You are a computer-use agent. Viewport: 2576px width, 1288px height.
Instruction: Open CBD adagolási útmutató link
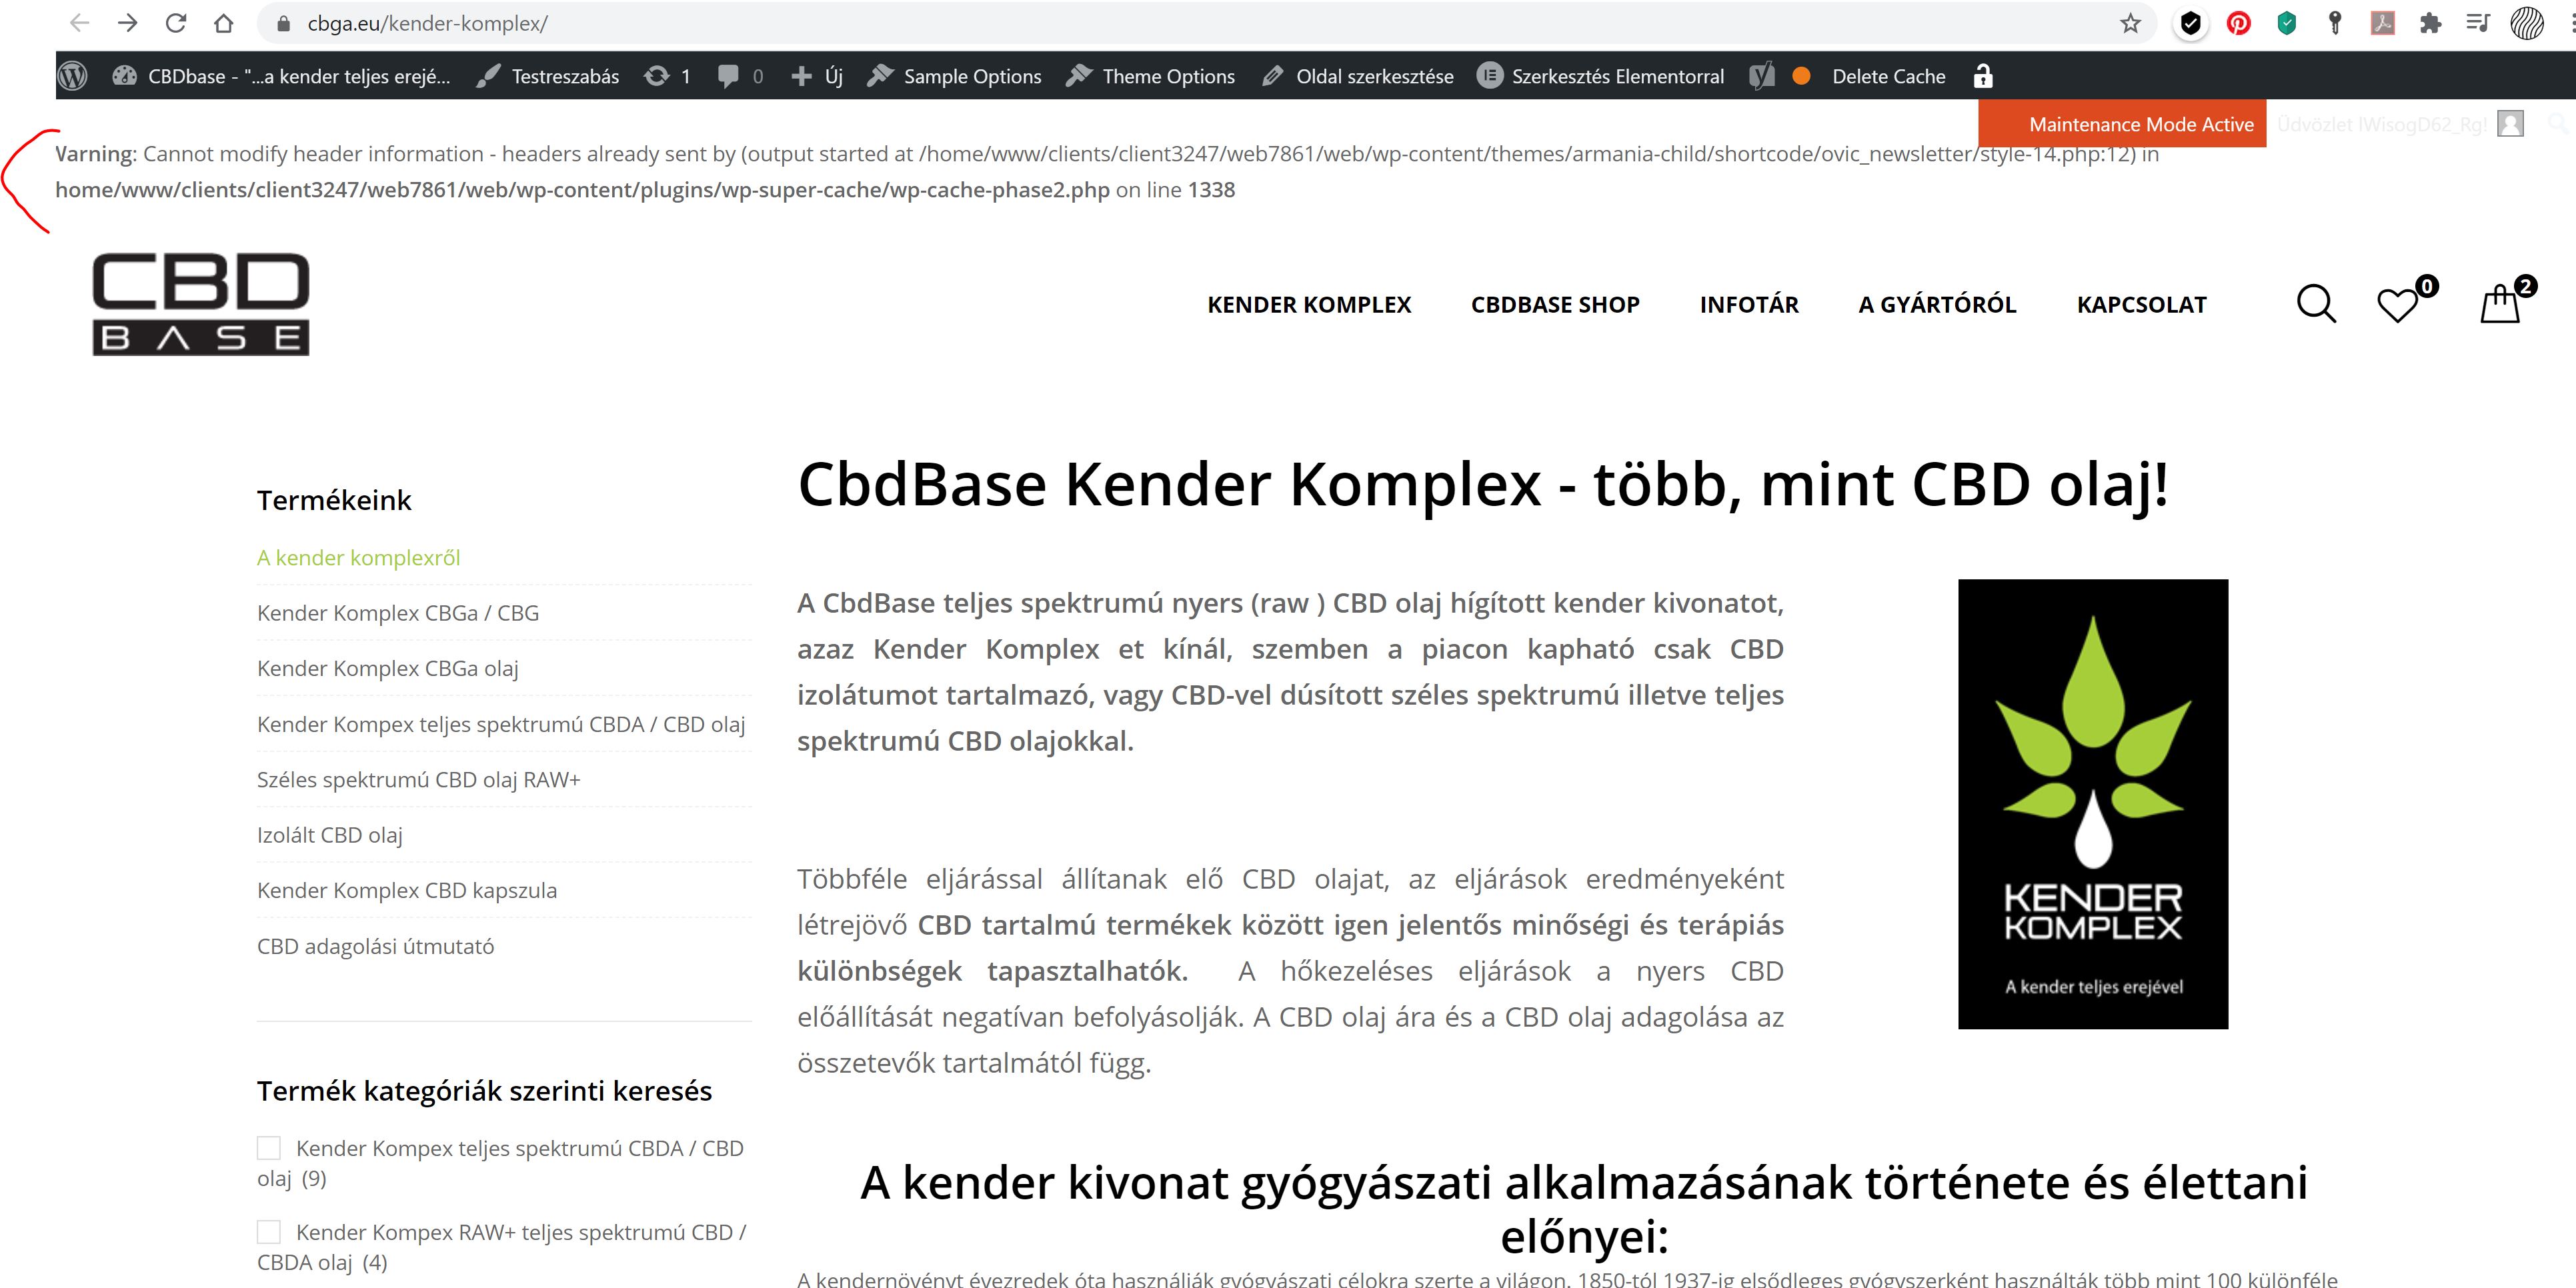pos(375,946)
